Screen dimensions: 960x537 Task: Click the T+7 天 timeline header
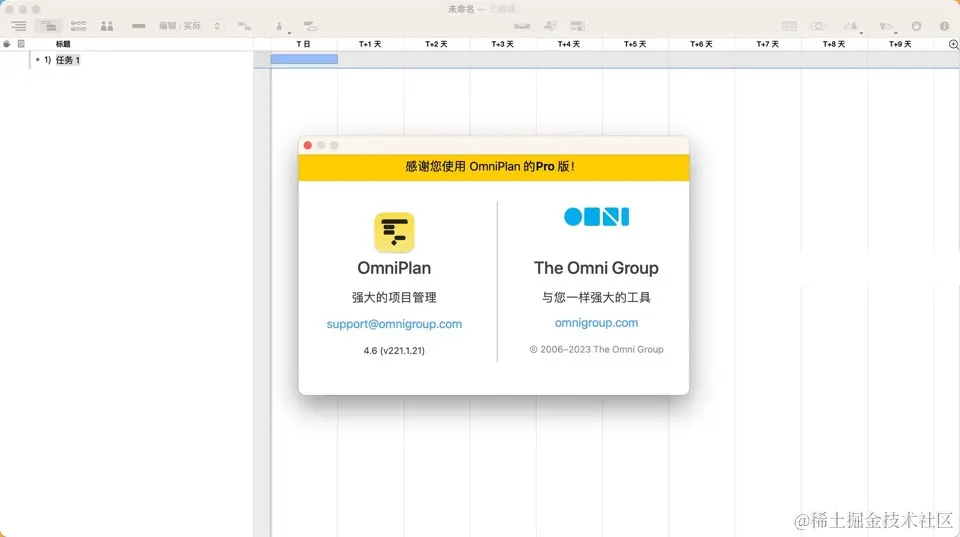click(767, 44)
